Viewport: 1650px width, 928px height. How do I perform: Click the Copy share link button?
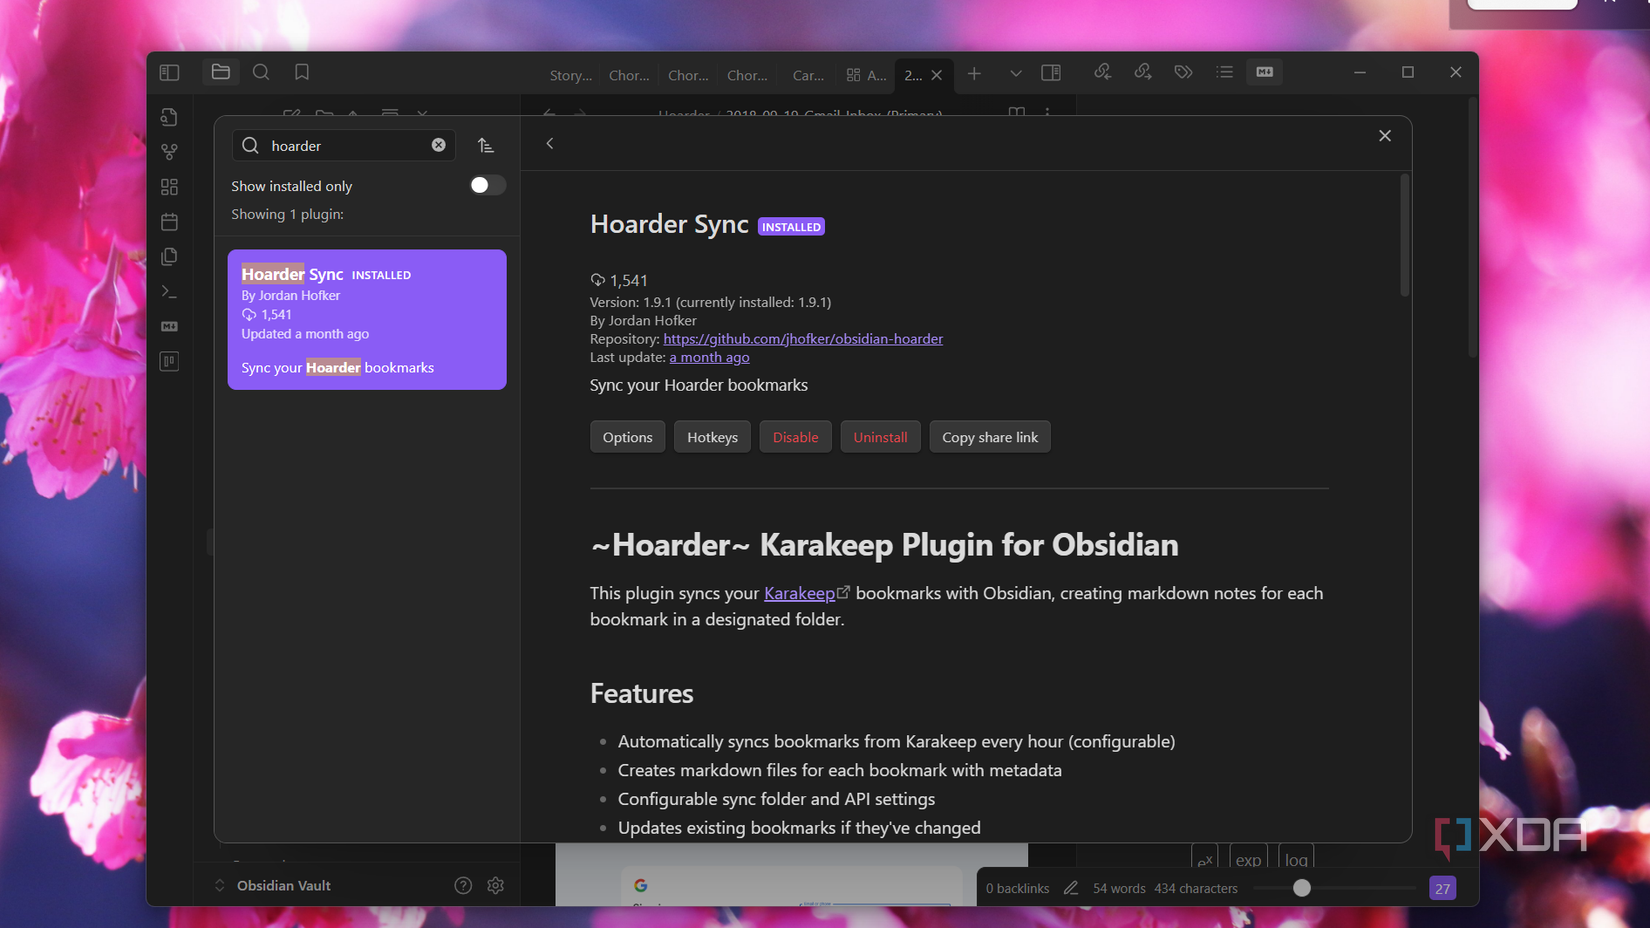tap(989, 436)
